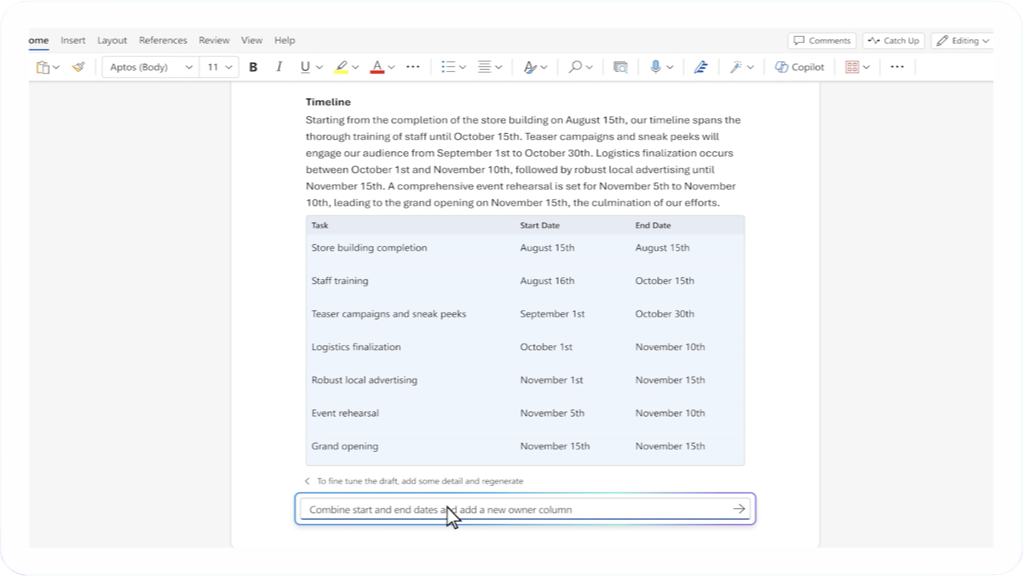Screen dimensions: 1024x576
Task: Open more ribbon options at toolbar end
Action: 897,67
